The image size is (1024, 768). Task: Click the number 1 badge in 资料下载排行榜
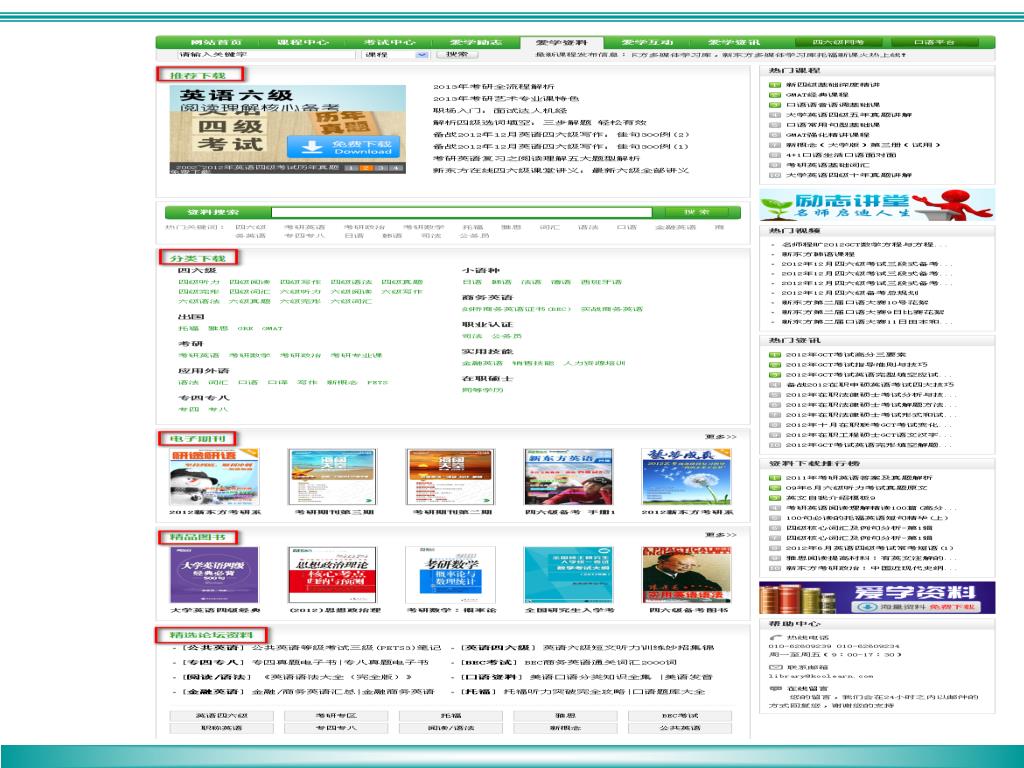[x=775, y=478]
